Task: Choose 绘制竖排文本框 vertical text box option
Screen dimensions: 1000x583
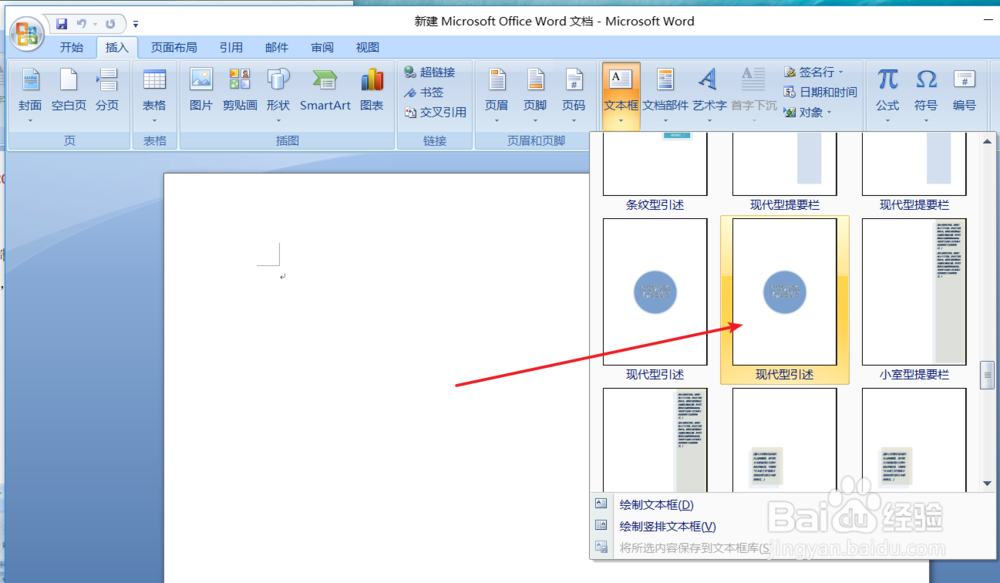Action: (x=665, y=526)
